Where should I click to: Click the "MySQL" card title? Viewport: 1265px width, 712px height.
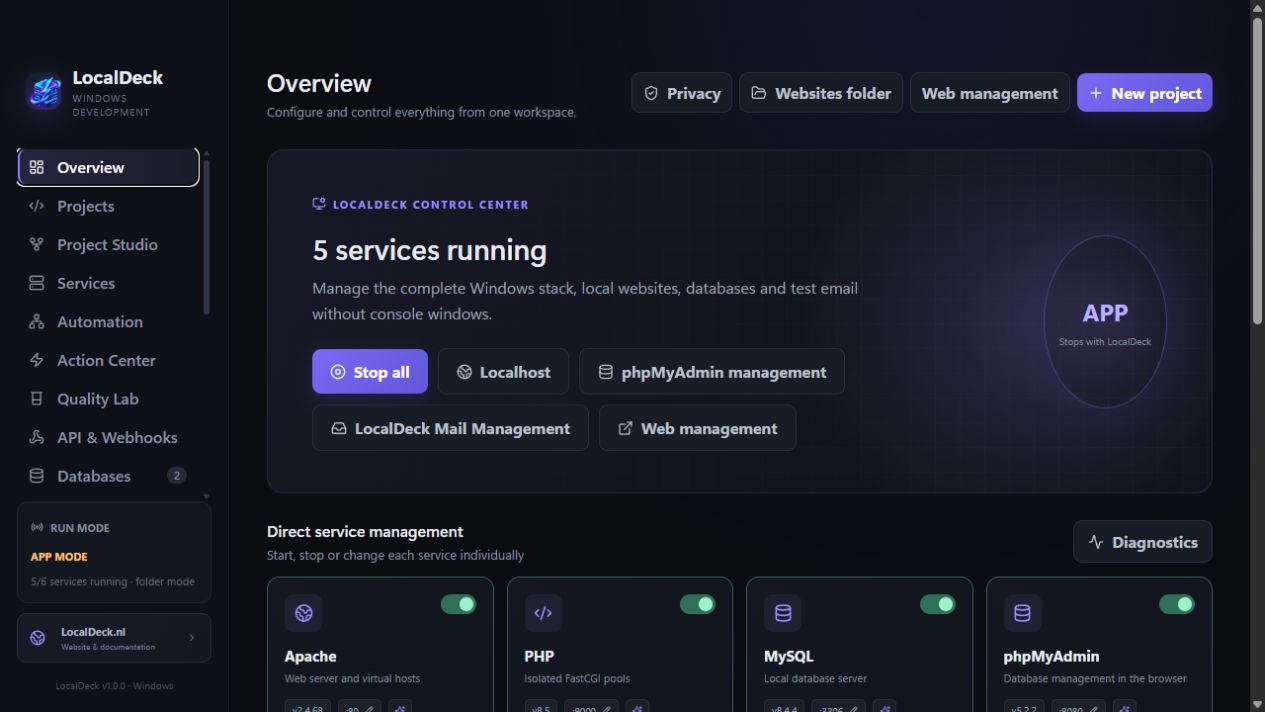(789, 657)
